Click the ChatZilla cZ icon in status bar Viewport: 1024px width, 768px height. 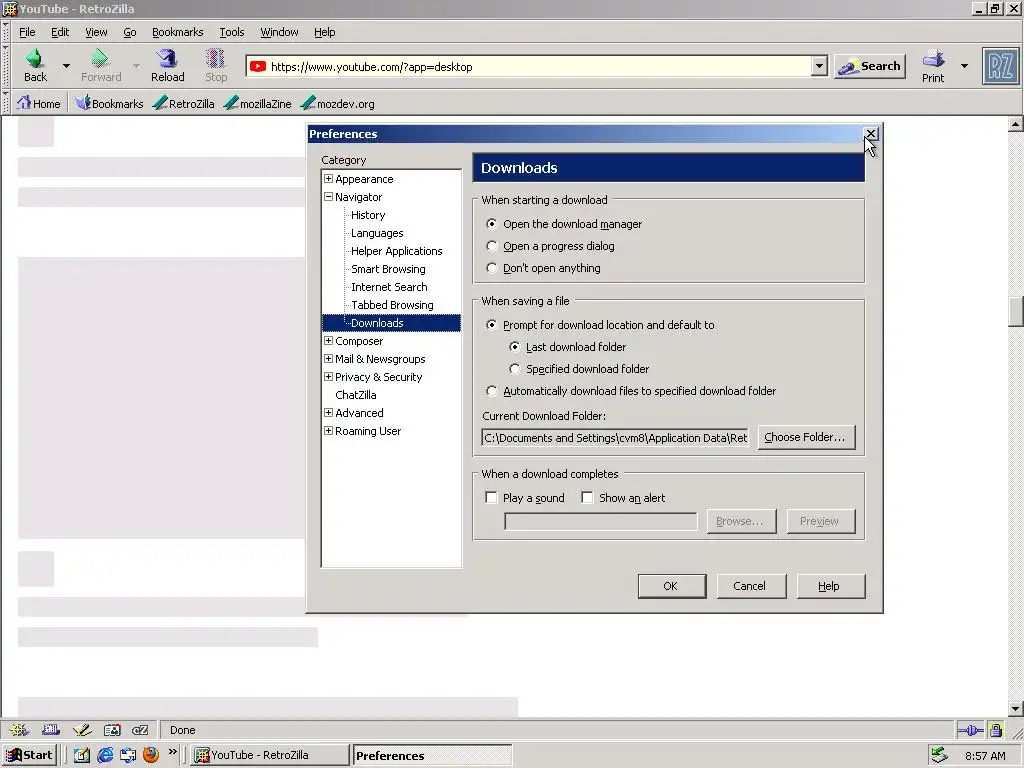[x=140, y=730]
